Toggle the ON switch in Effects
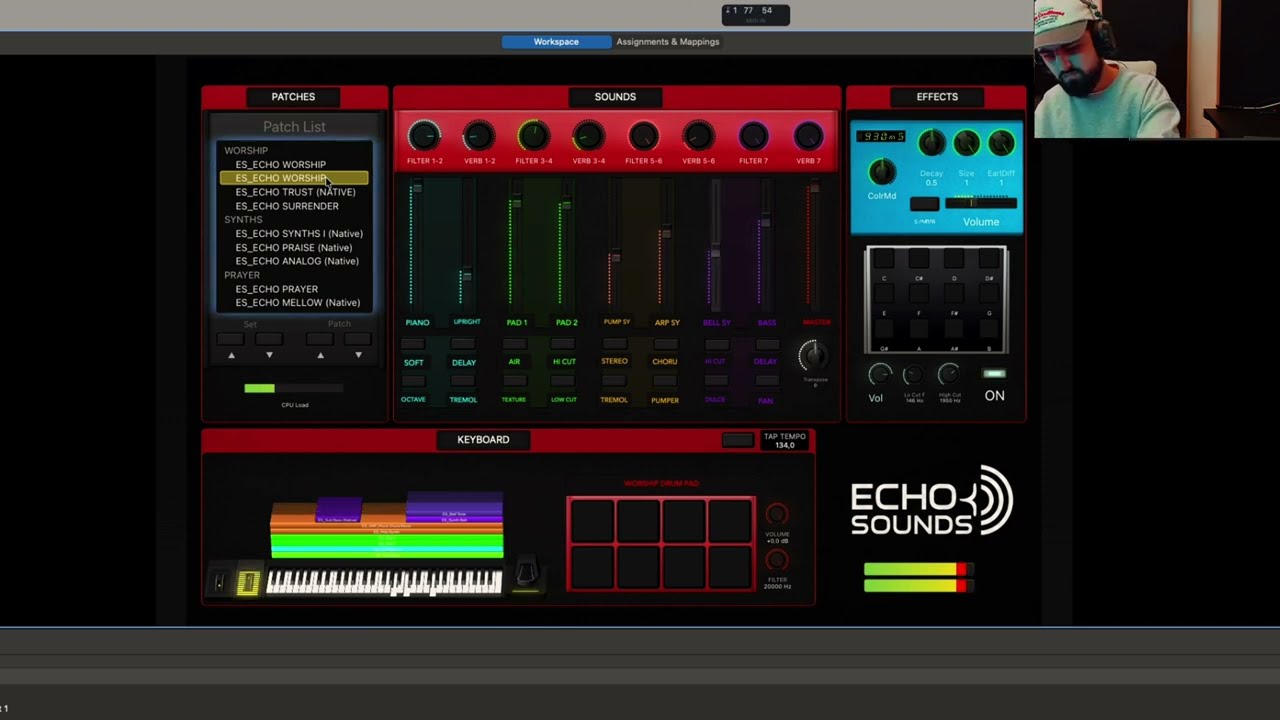This screenshot has height=720, width=1280. tap(994, 375)
